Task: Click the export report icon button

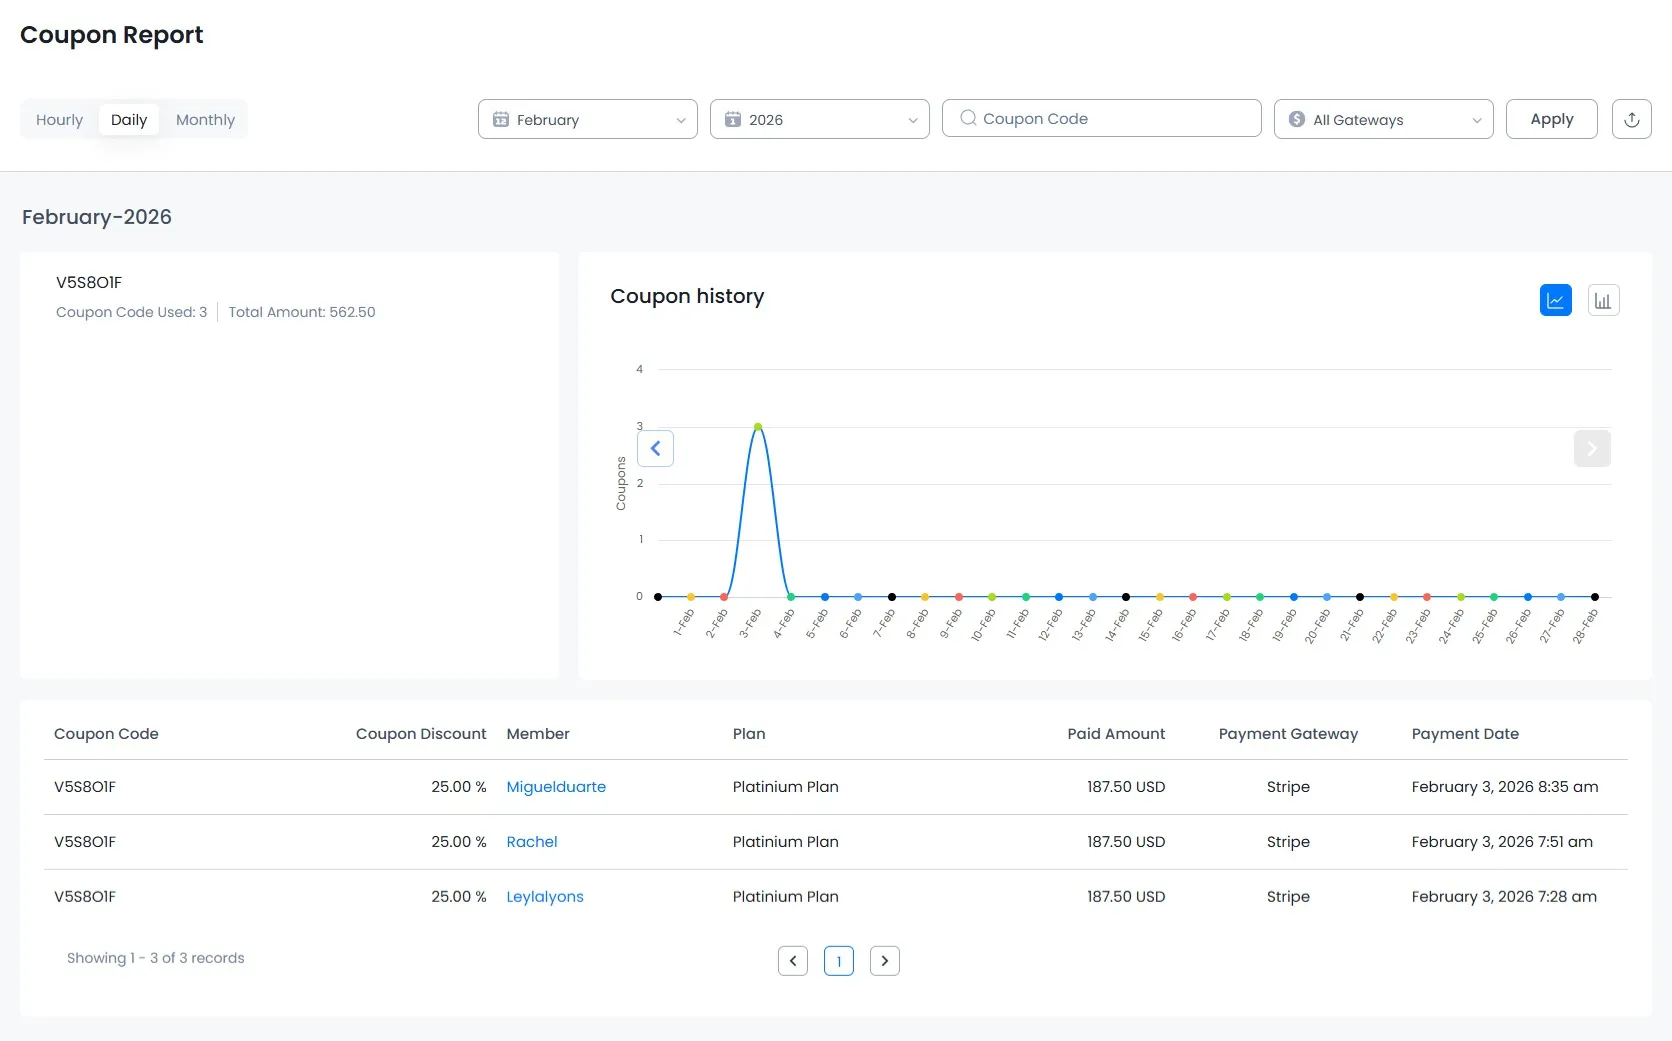Action: 1631,119
